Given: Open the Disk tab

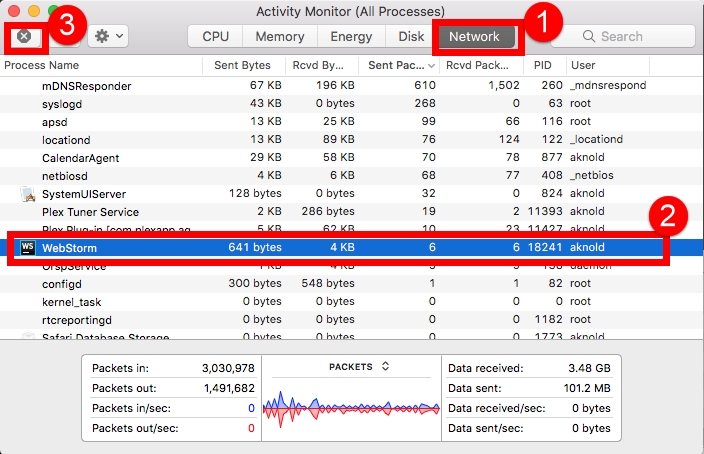Looking at the screenshot, I should [411, 36].
